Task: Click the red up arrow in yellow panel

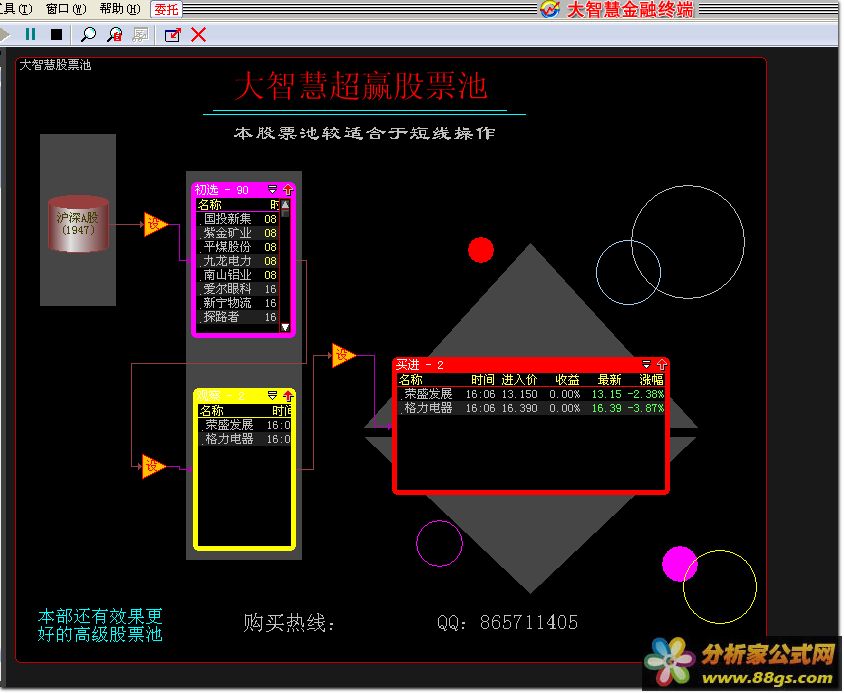Action: click(x=288, y=396)
